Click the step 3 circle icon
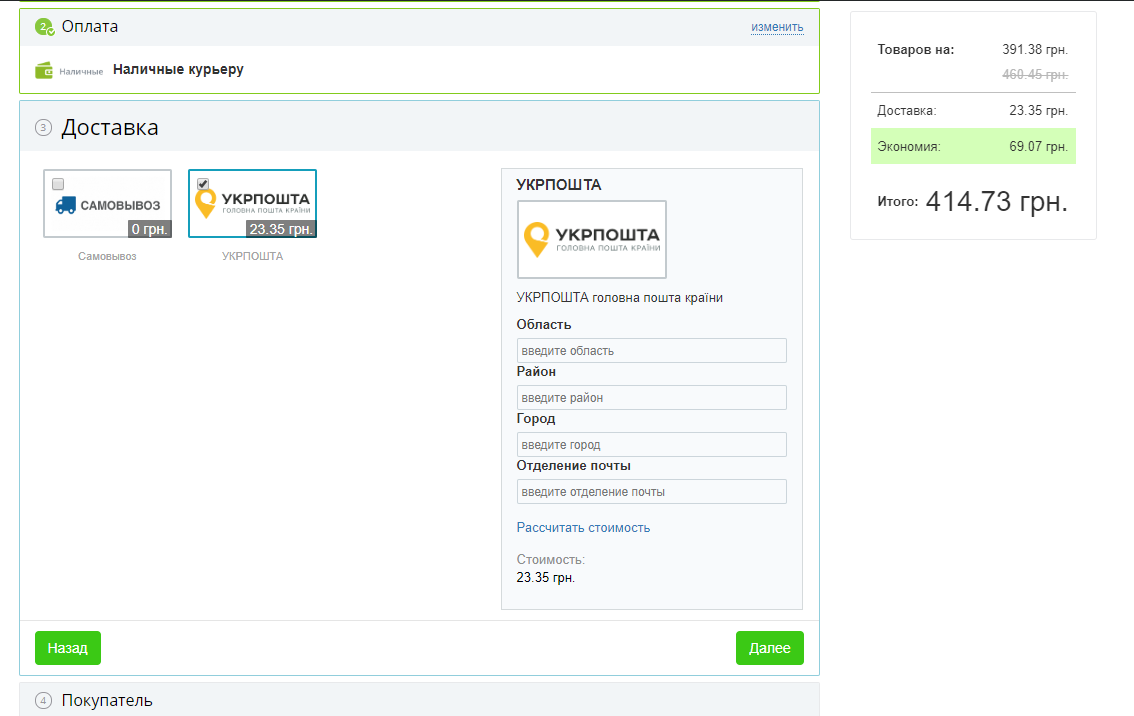This screenshot has height=716, width=1134. click(x=43, y=127)
